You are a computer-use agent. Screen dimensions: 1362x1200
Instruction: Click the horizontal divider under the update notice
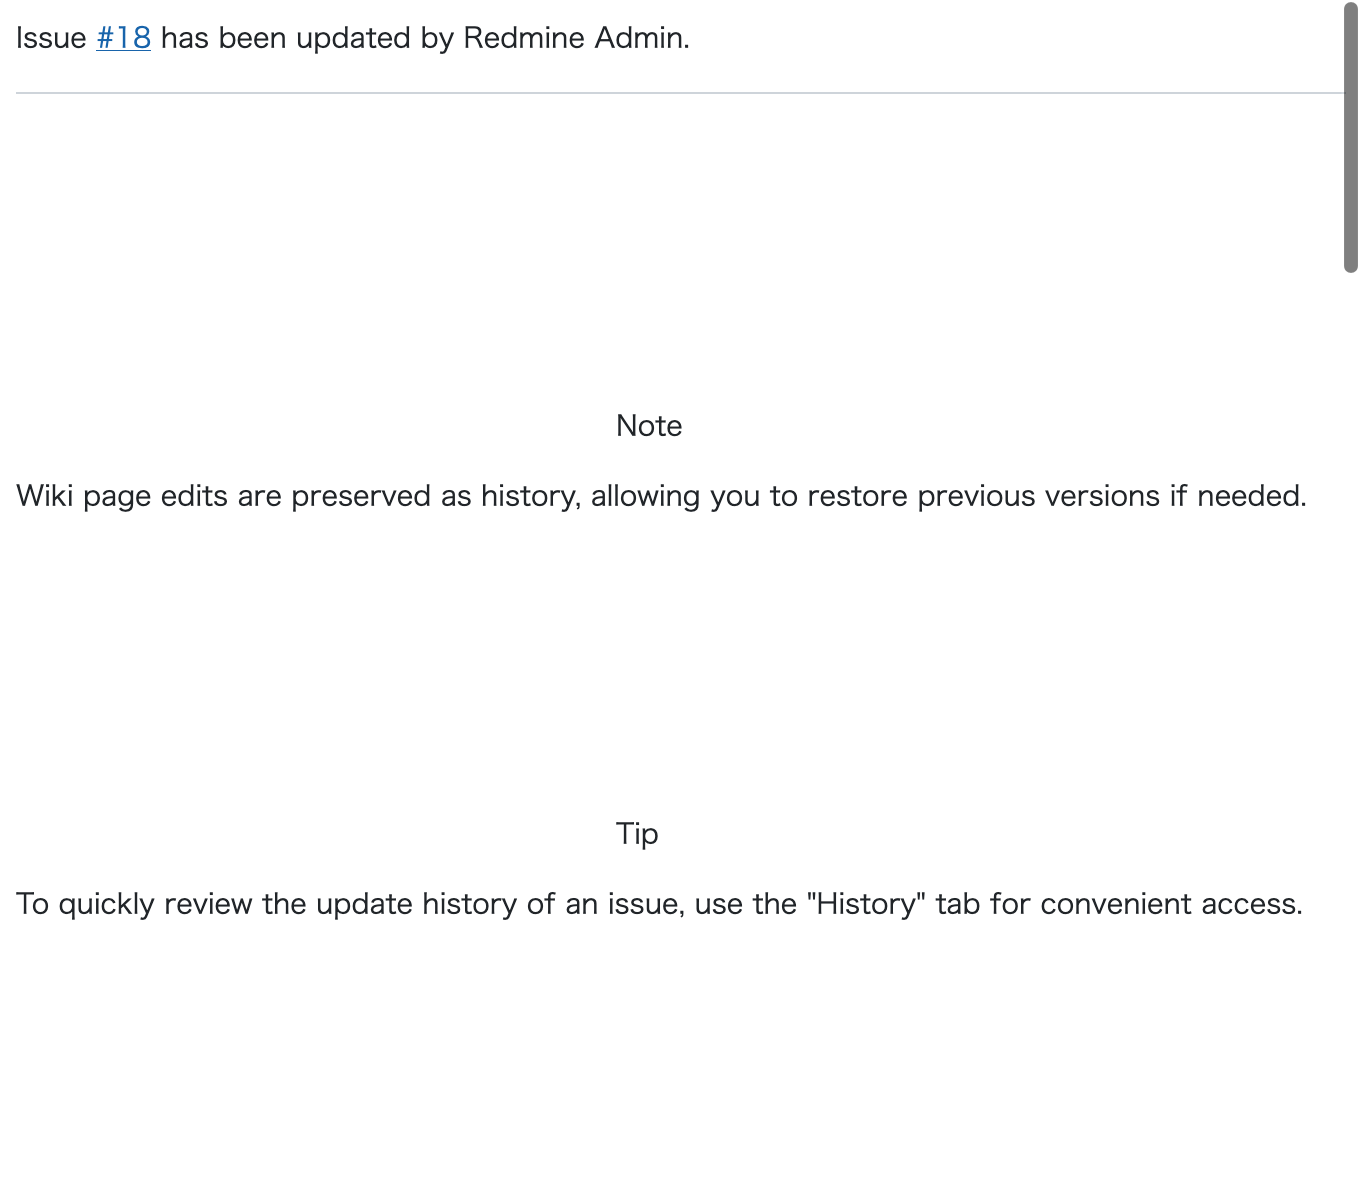(x=680, y=93)
